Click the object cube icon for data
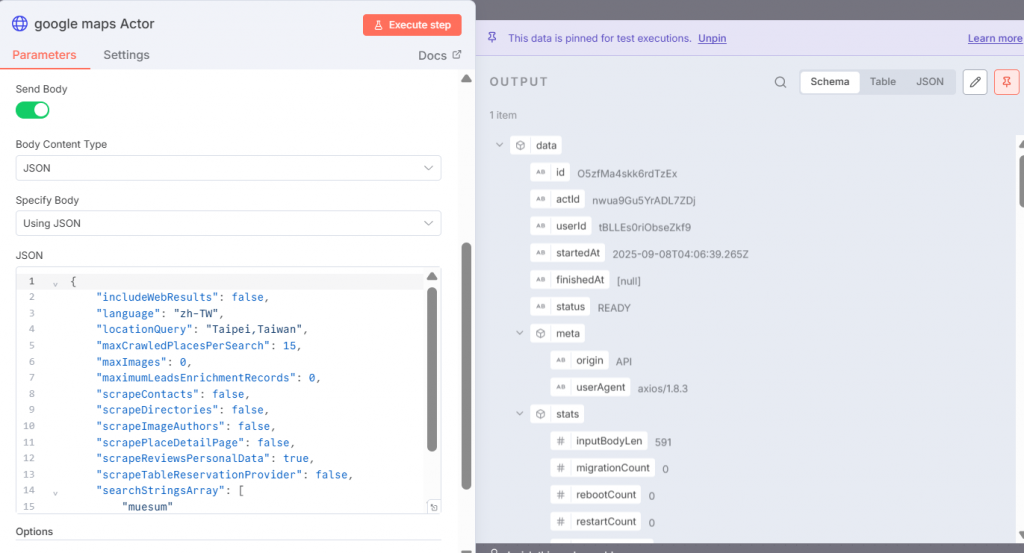The width and height of the screenshot is (1024, 553). [x=520, y=146]
